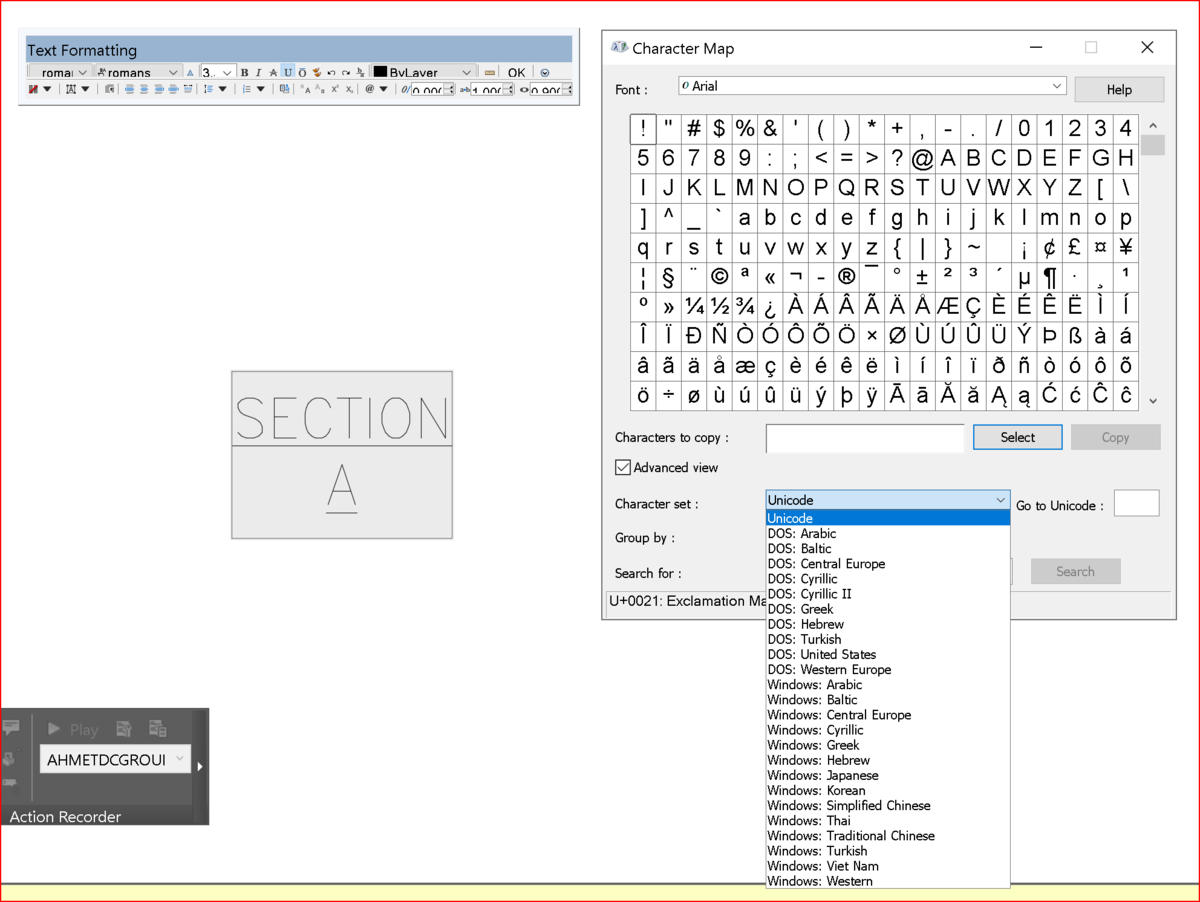
Task: Click the Characters to copy input field
Action: click(862, 438)
